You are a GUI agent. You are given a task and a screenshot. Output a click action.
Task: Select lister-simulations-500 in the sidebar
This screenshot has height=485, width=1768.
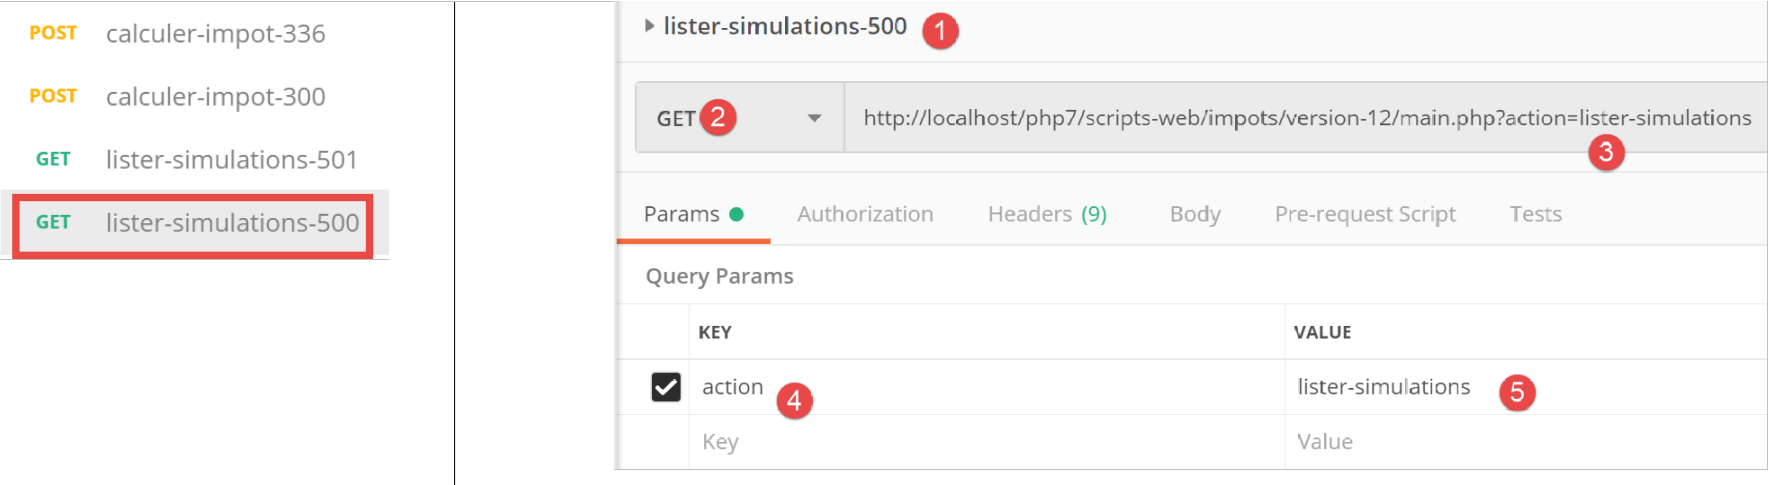(x=232, y=223)
